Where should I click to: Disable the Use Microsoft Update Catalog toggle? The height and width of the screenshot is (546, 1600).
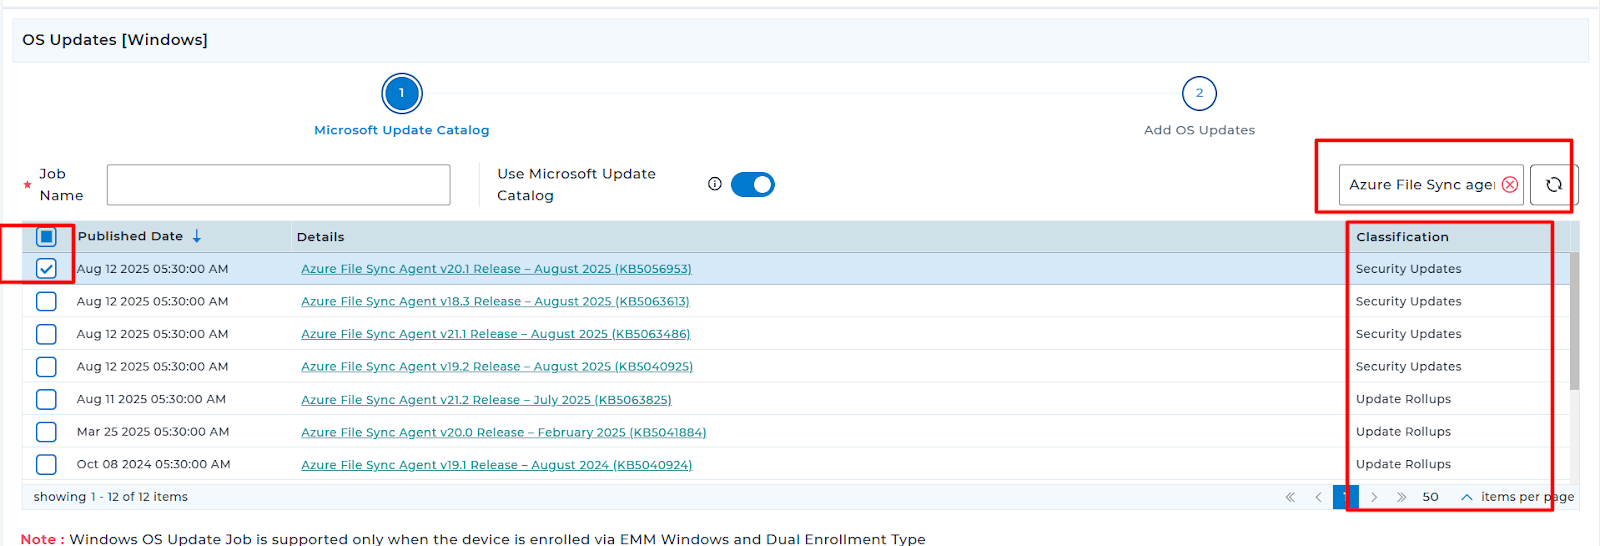(753, 185)
